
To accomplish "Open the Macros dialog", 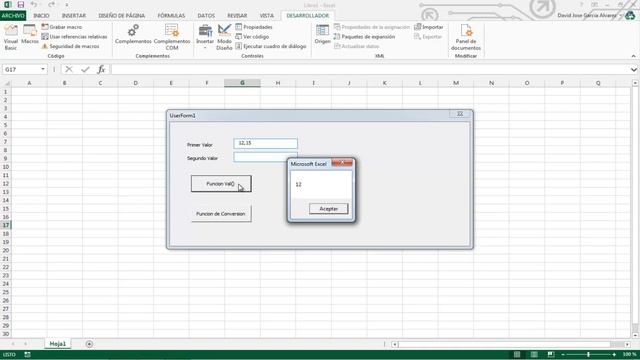I will click(30, 34).
